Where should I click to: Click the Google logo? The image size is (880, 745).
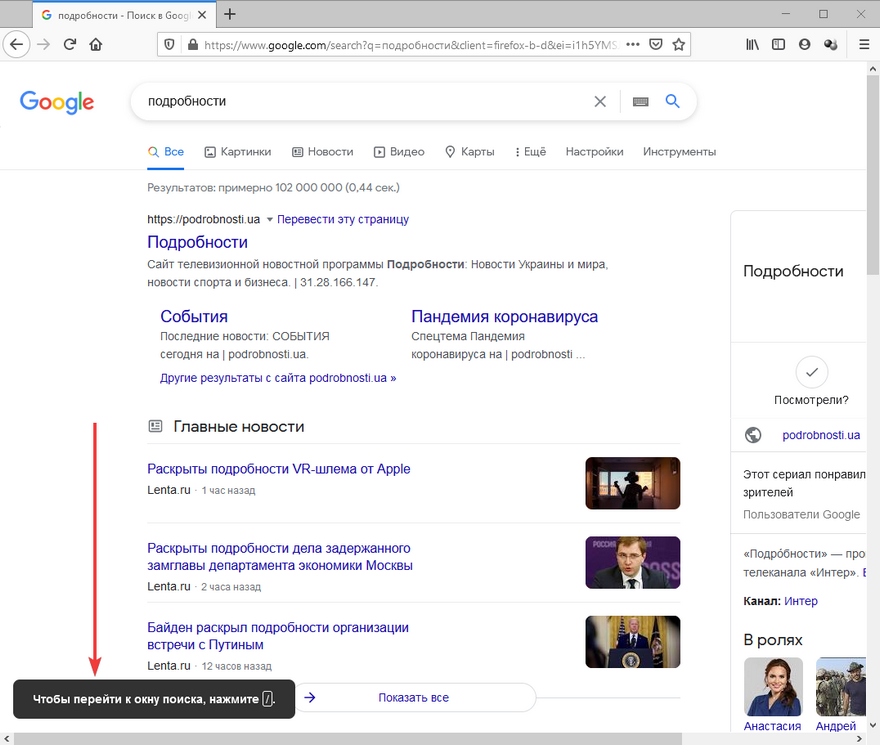point(57,102)
